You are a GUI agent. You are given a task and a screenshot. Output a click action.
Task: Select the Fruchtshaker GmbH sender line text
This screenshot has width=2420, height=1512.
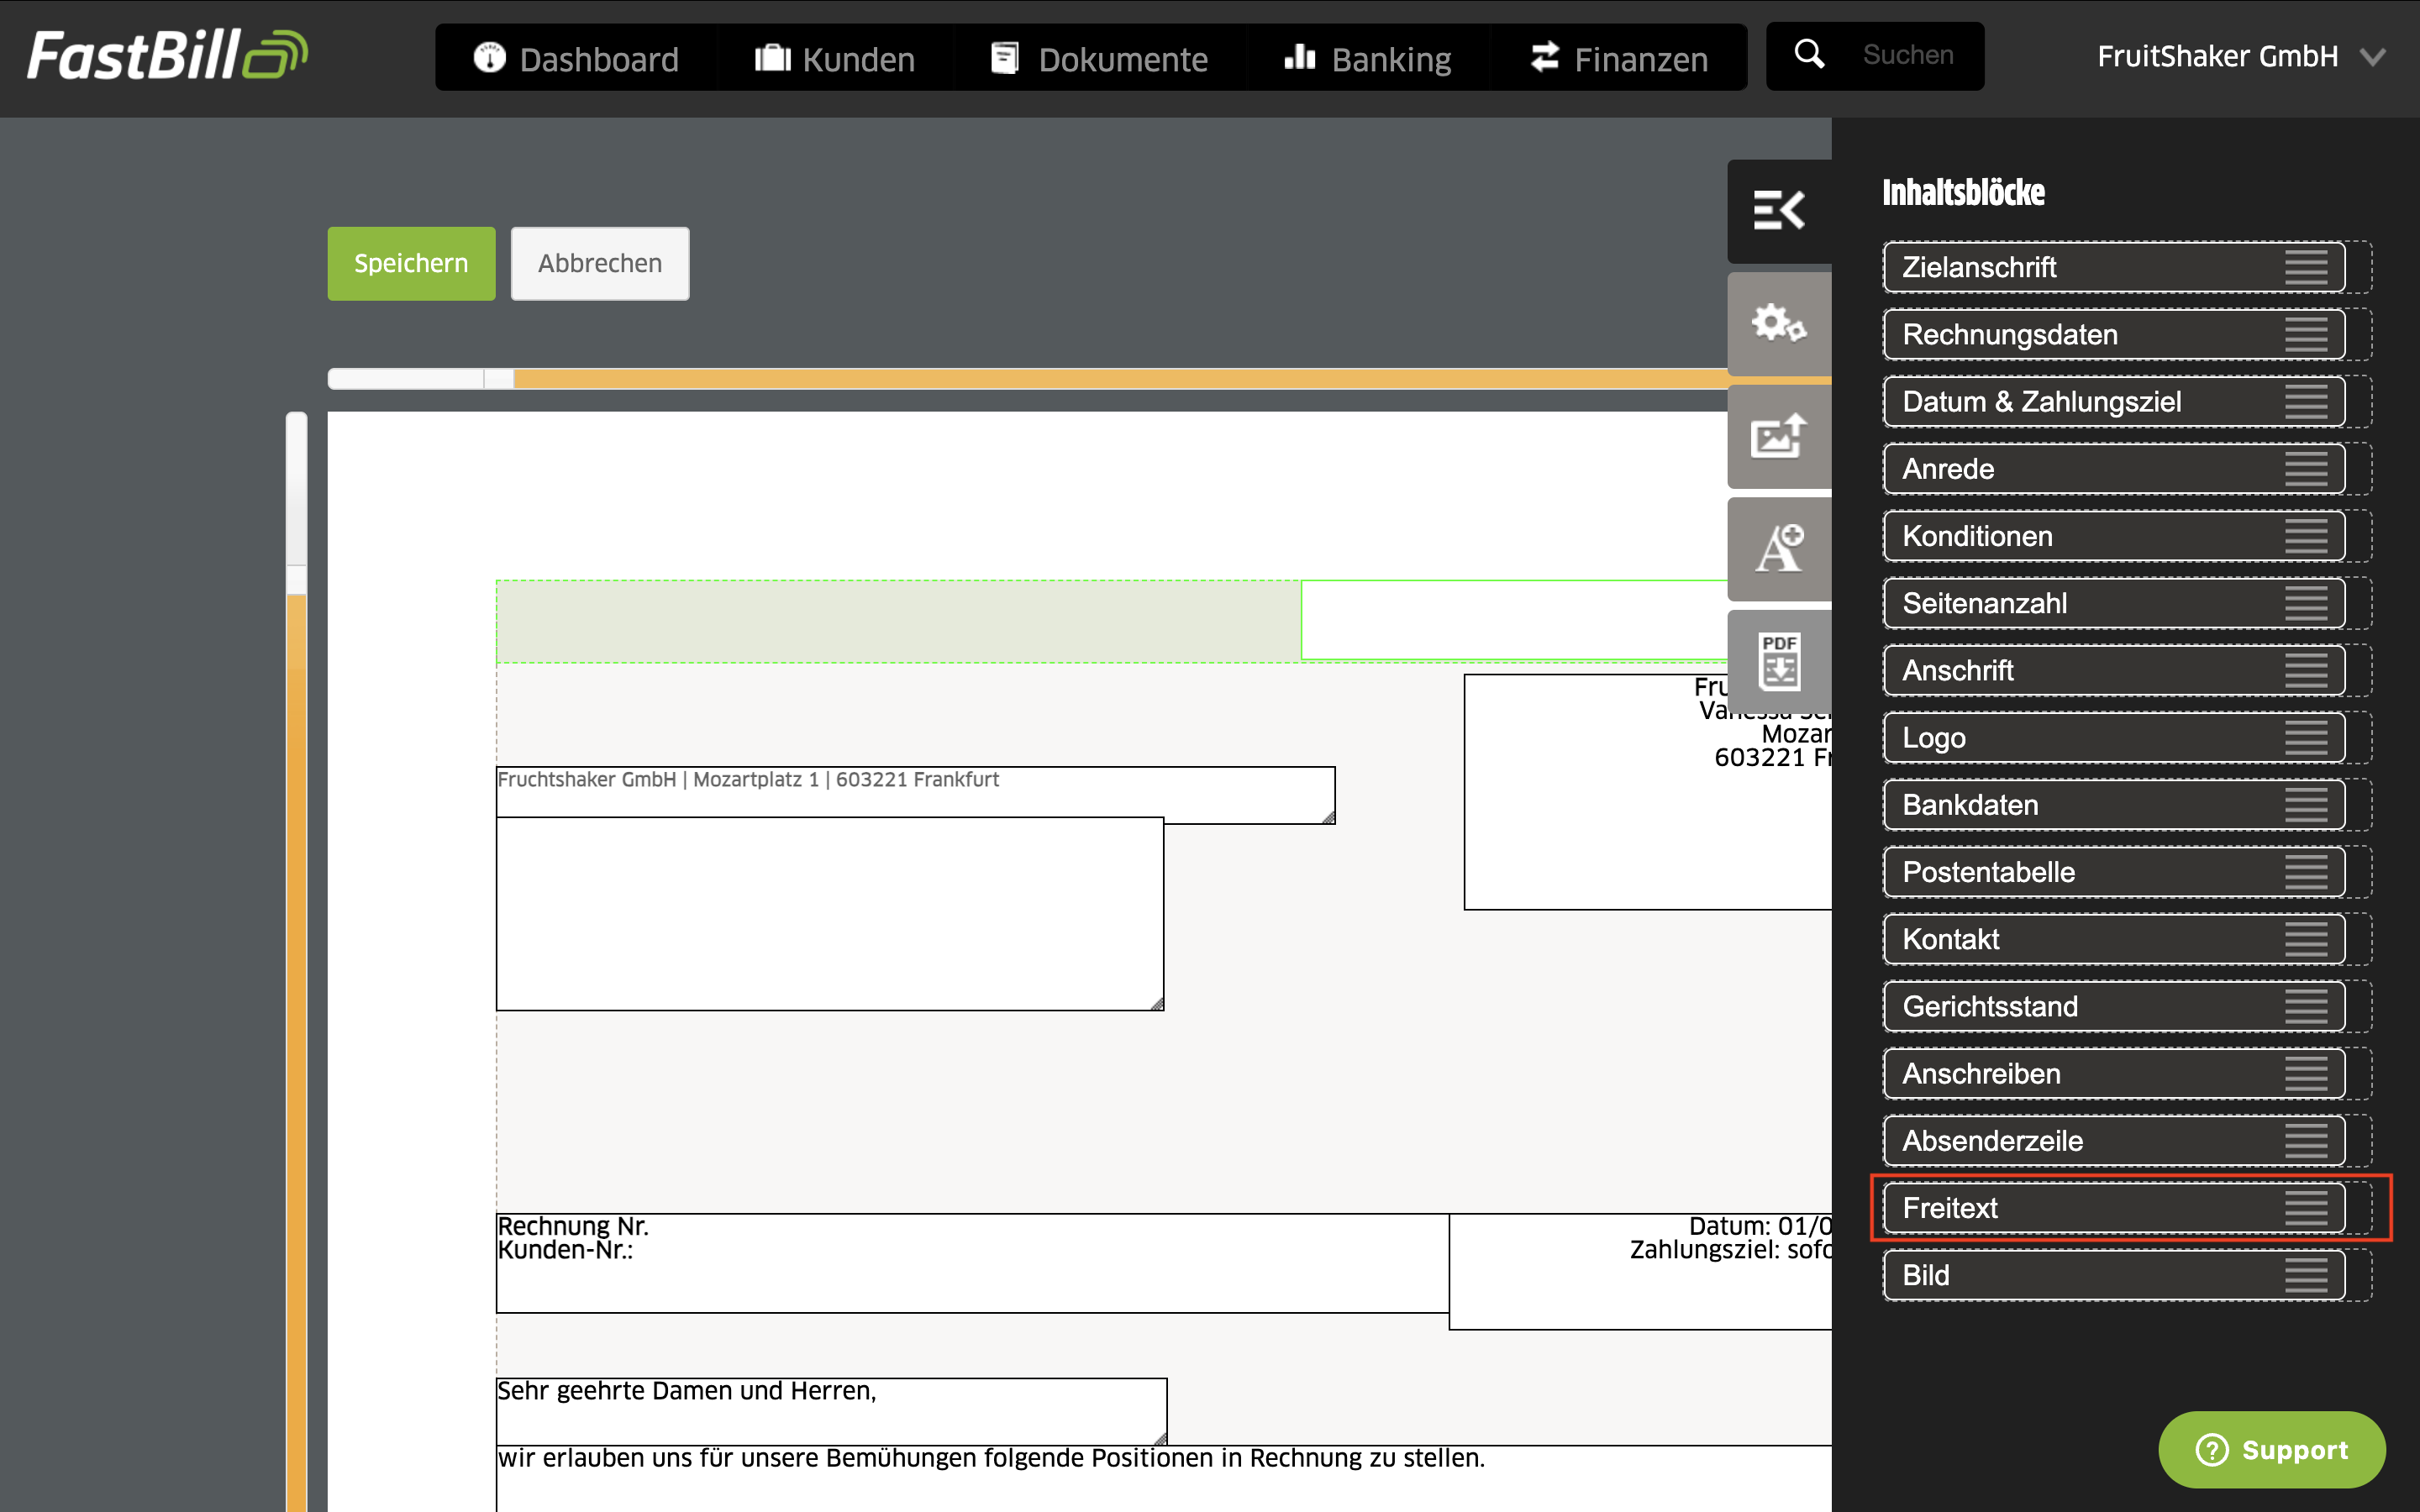coord(748,780)
